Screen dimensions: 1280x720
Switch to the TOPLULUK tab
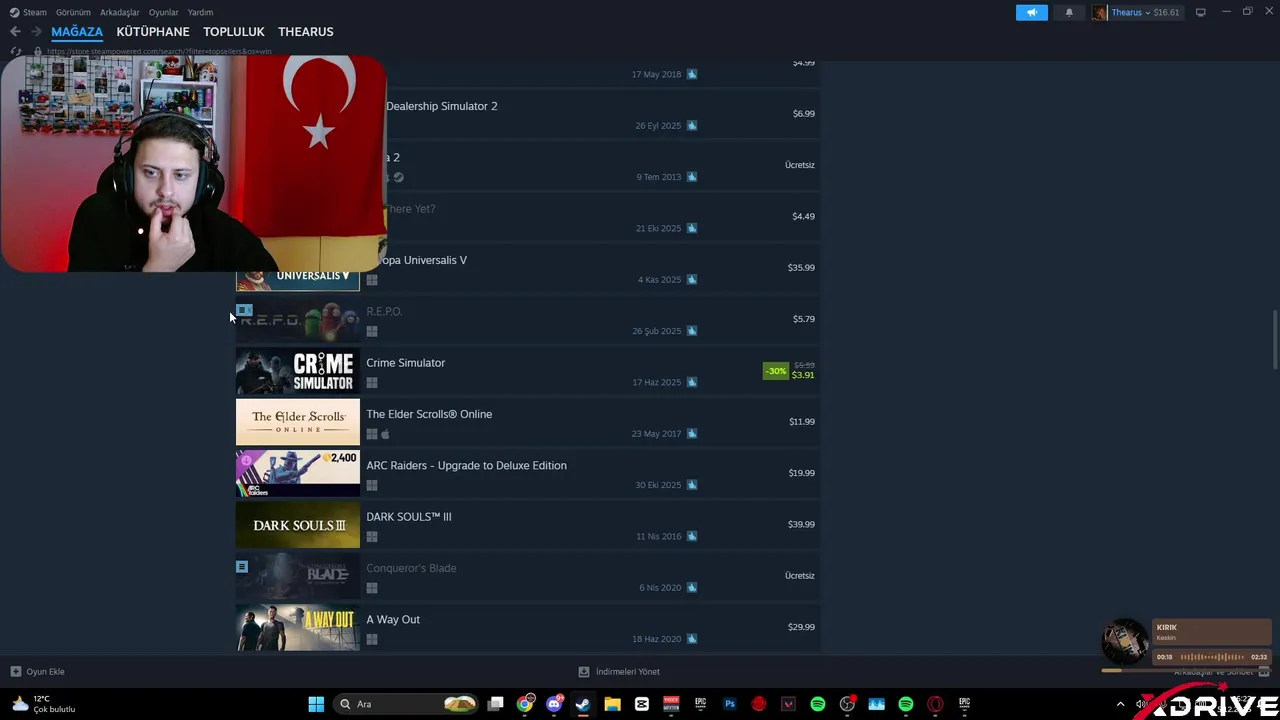point(234,32)
